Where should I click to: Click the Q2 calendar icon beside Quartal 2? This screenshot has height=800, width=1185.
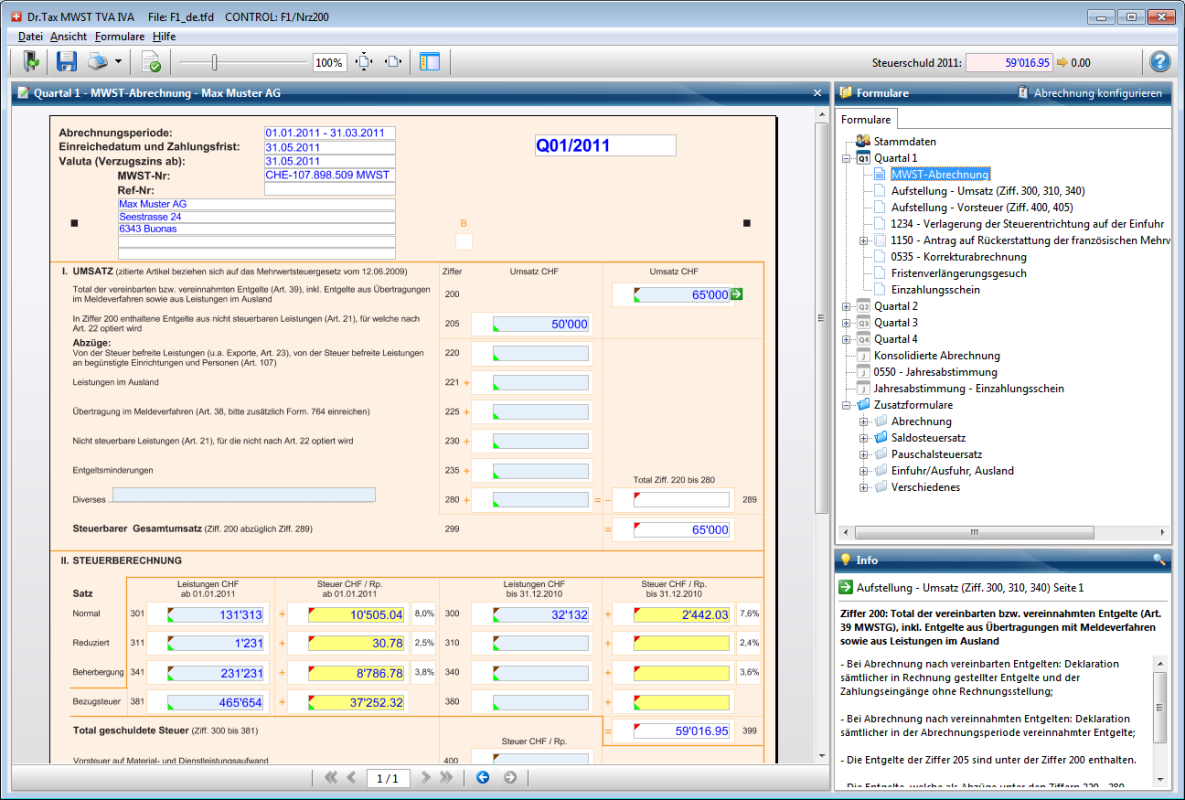point(863,307)
